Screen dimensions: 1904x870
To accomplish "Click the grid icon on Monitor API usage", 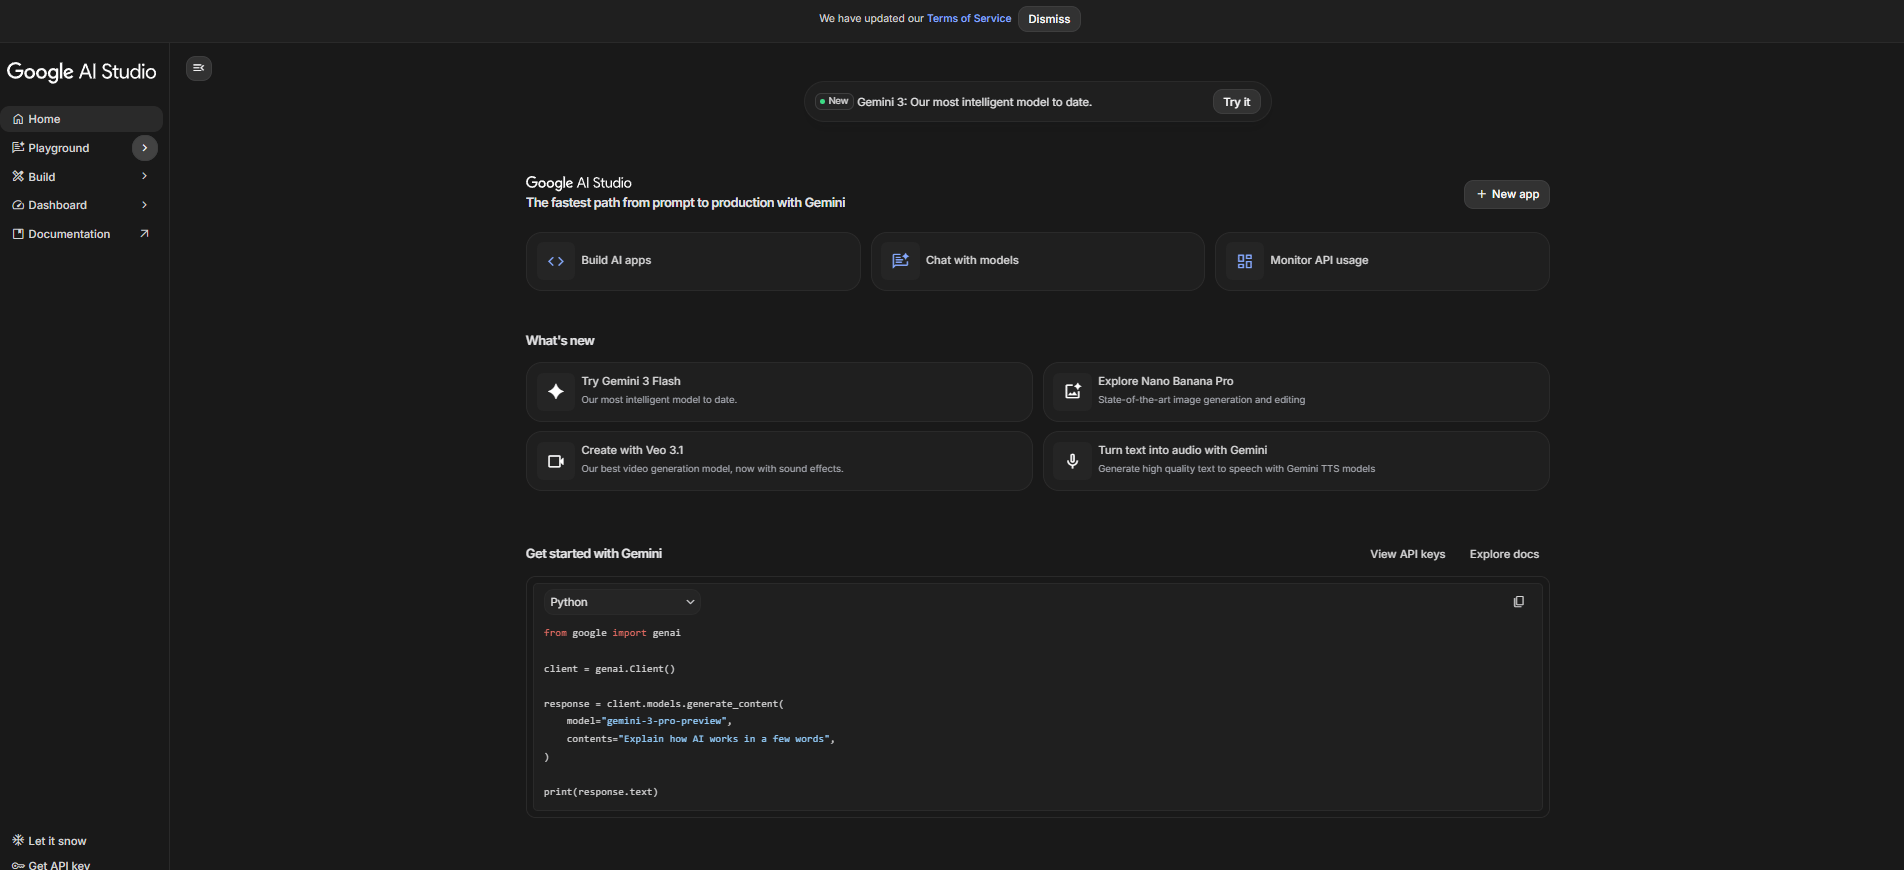I will (x=1245, y=261).
